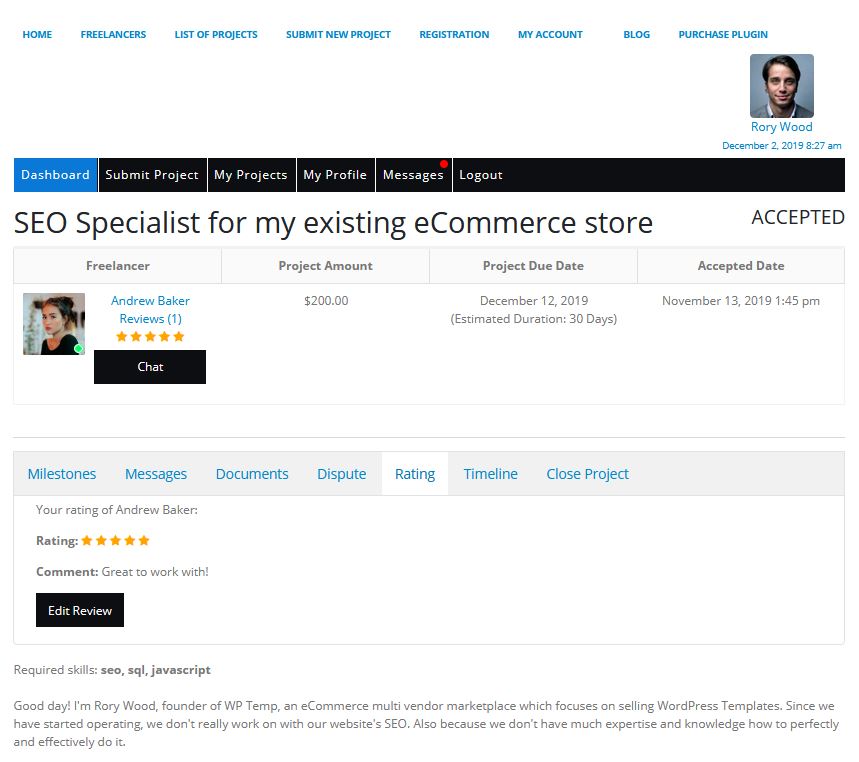Click the Freelancer column header

coord(118,266)
